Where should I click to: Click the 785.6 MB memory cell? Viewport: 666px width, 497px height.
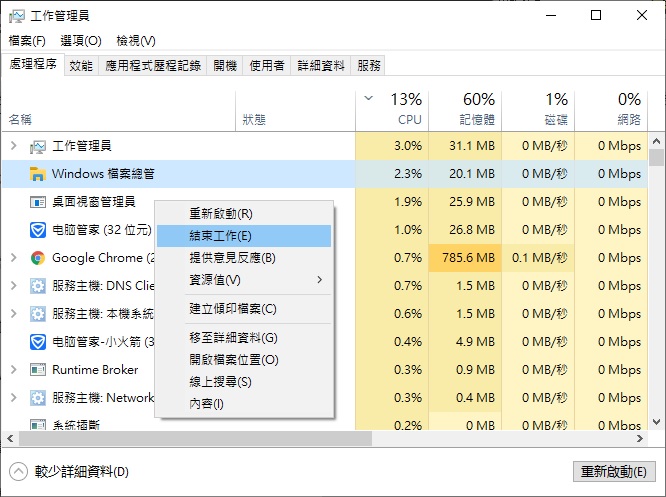coord(465,258)
